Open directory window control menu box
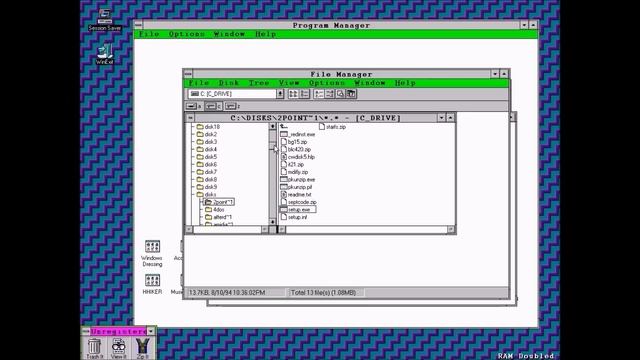The width and height of the screenshot is (640, 360). point(190,118)
